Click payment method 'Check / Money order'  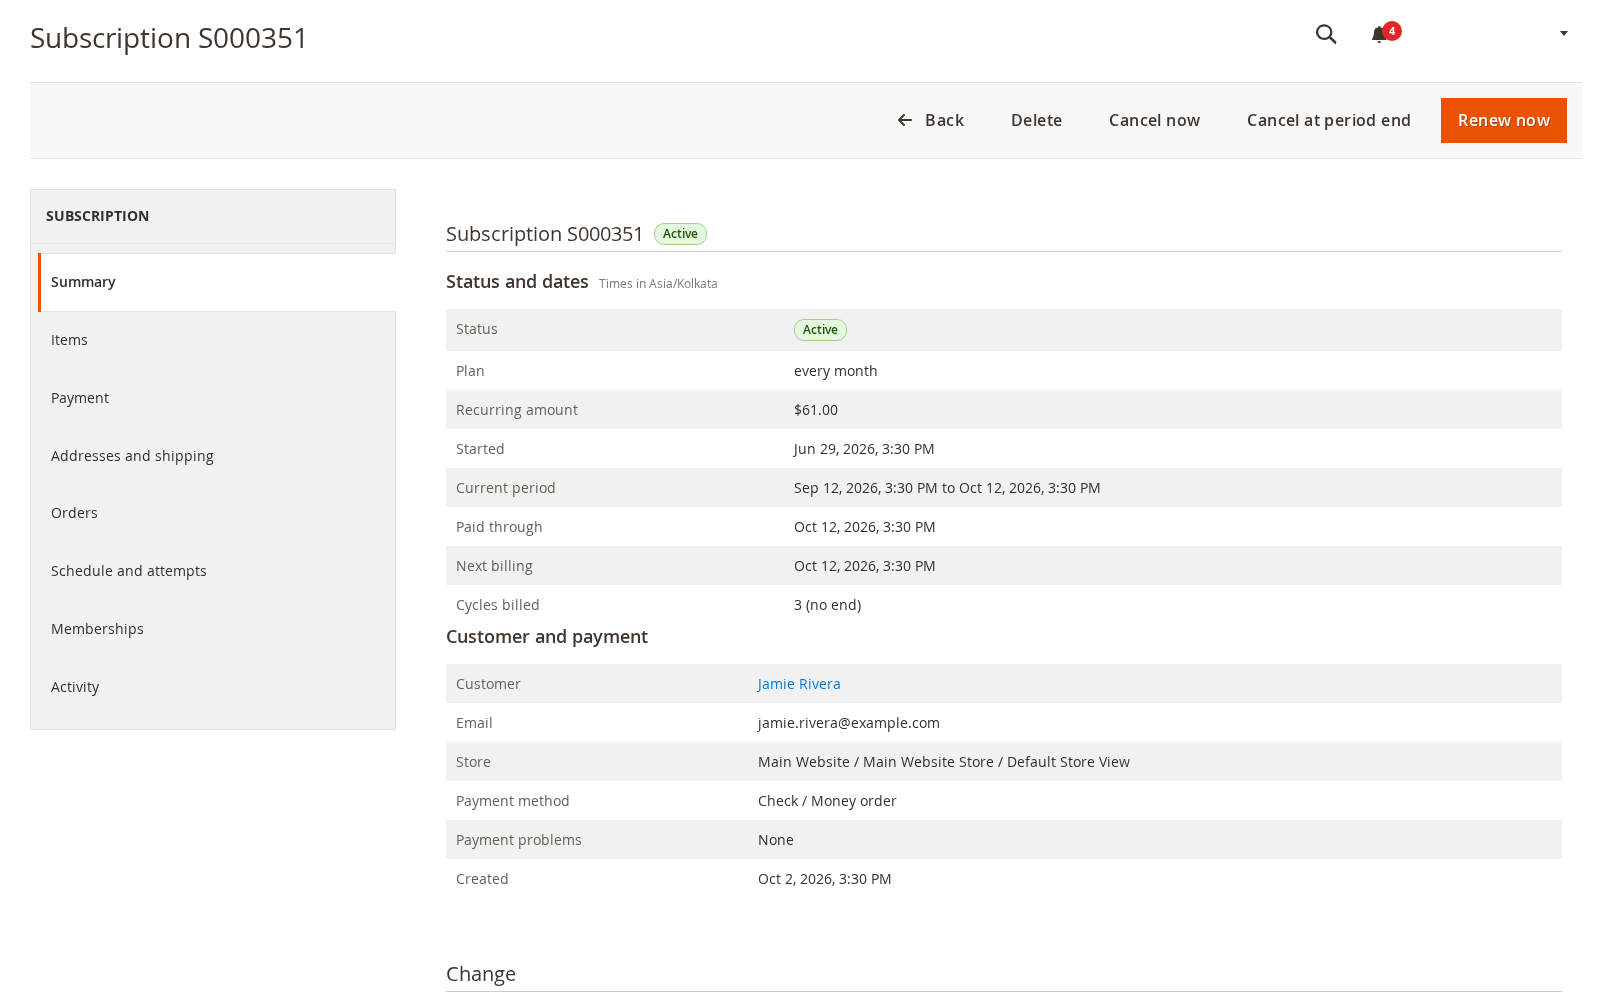click(x=827, y=801)
